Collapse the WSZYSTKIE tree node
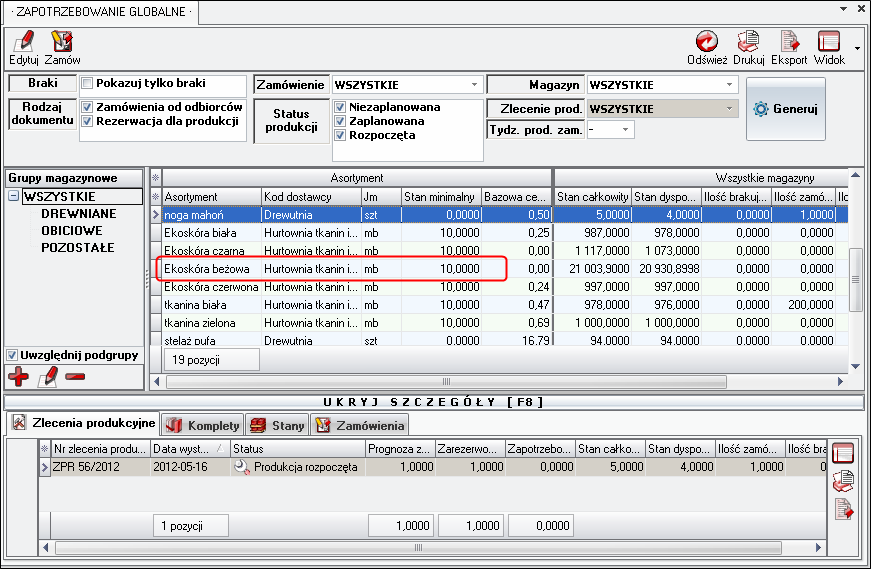This screenshot has height=569, width=871. (13, 197)
